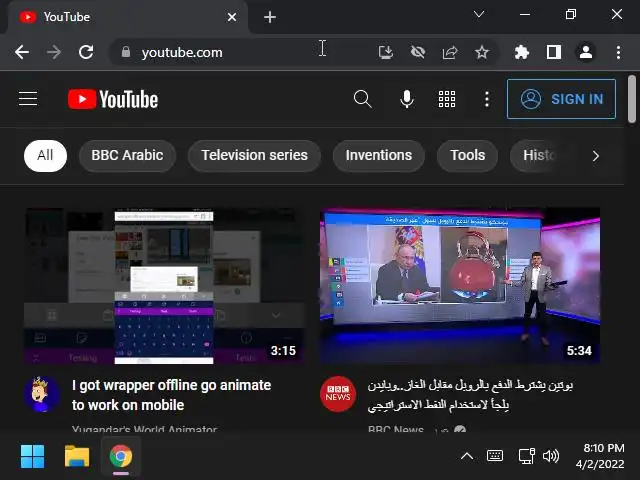640x480 pixels.
Task: Show hidden system tray icons
Action: pos(467,456)
